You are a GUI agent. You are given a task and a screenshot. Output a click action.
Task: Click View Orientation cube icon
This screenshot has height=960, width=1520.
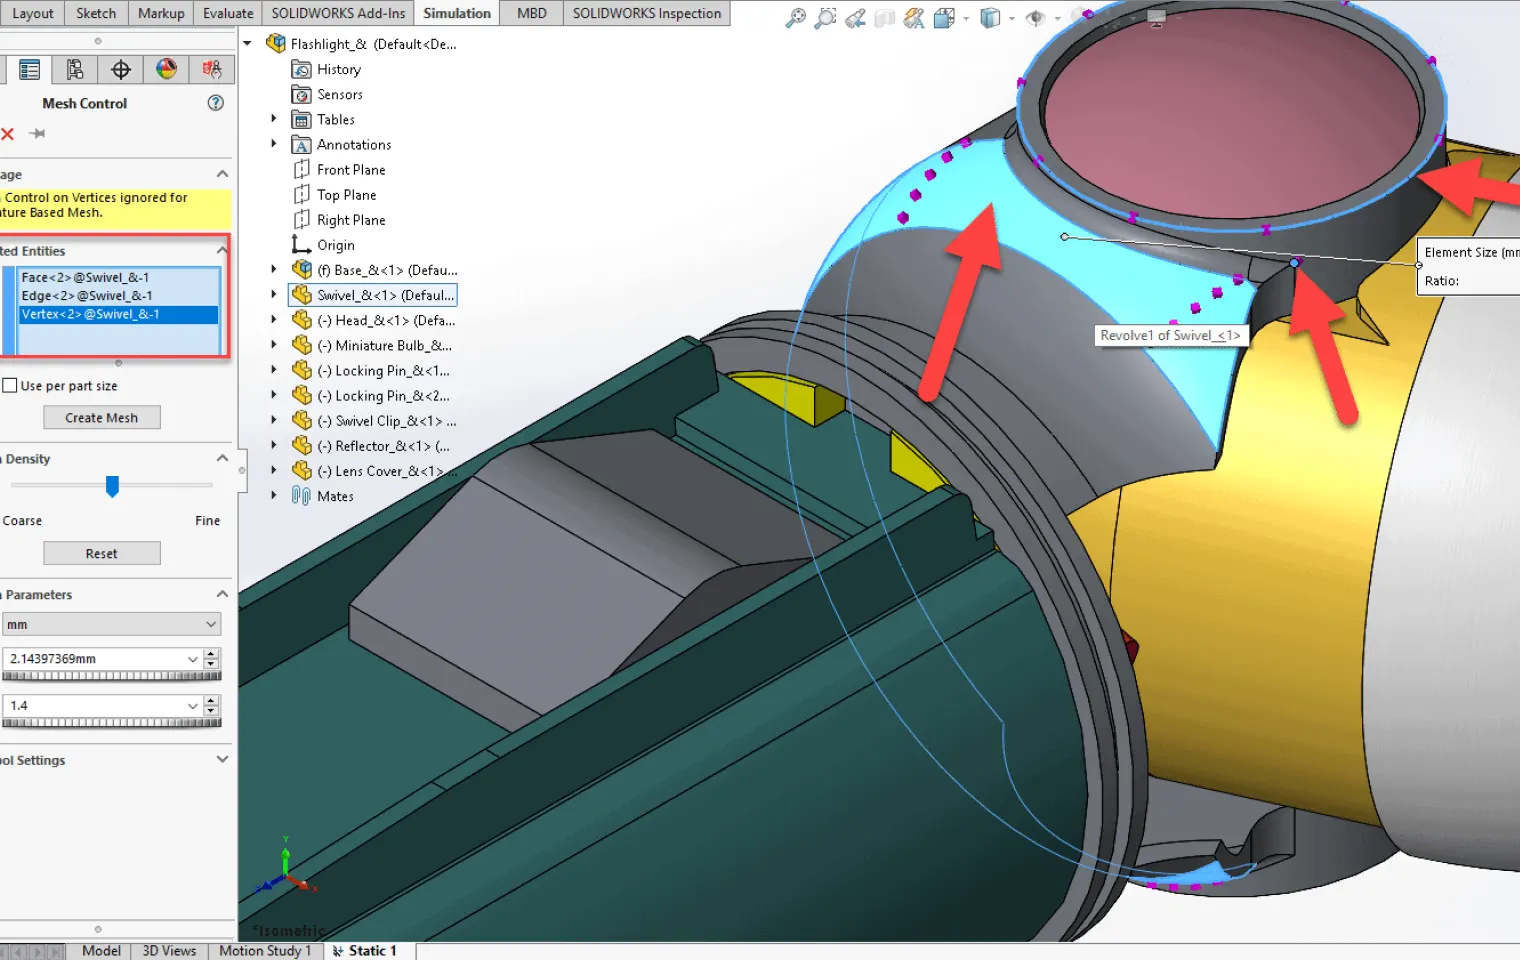click(944, 18)
